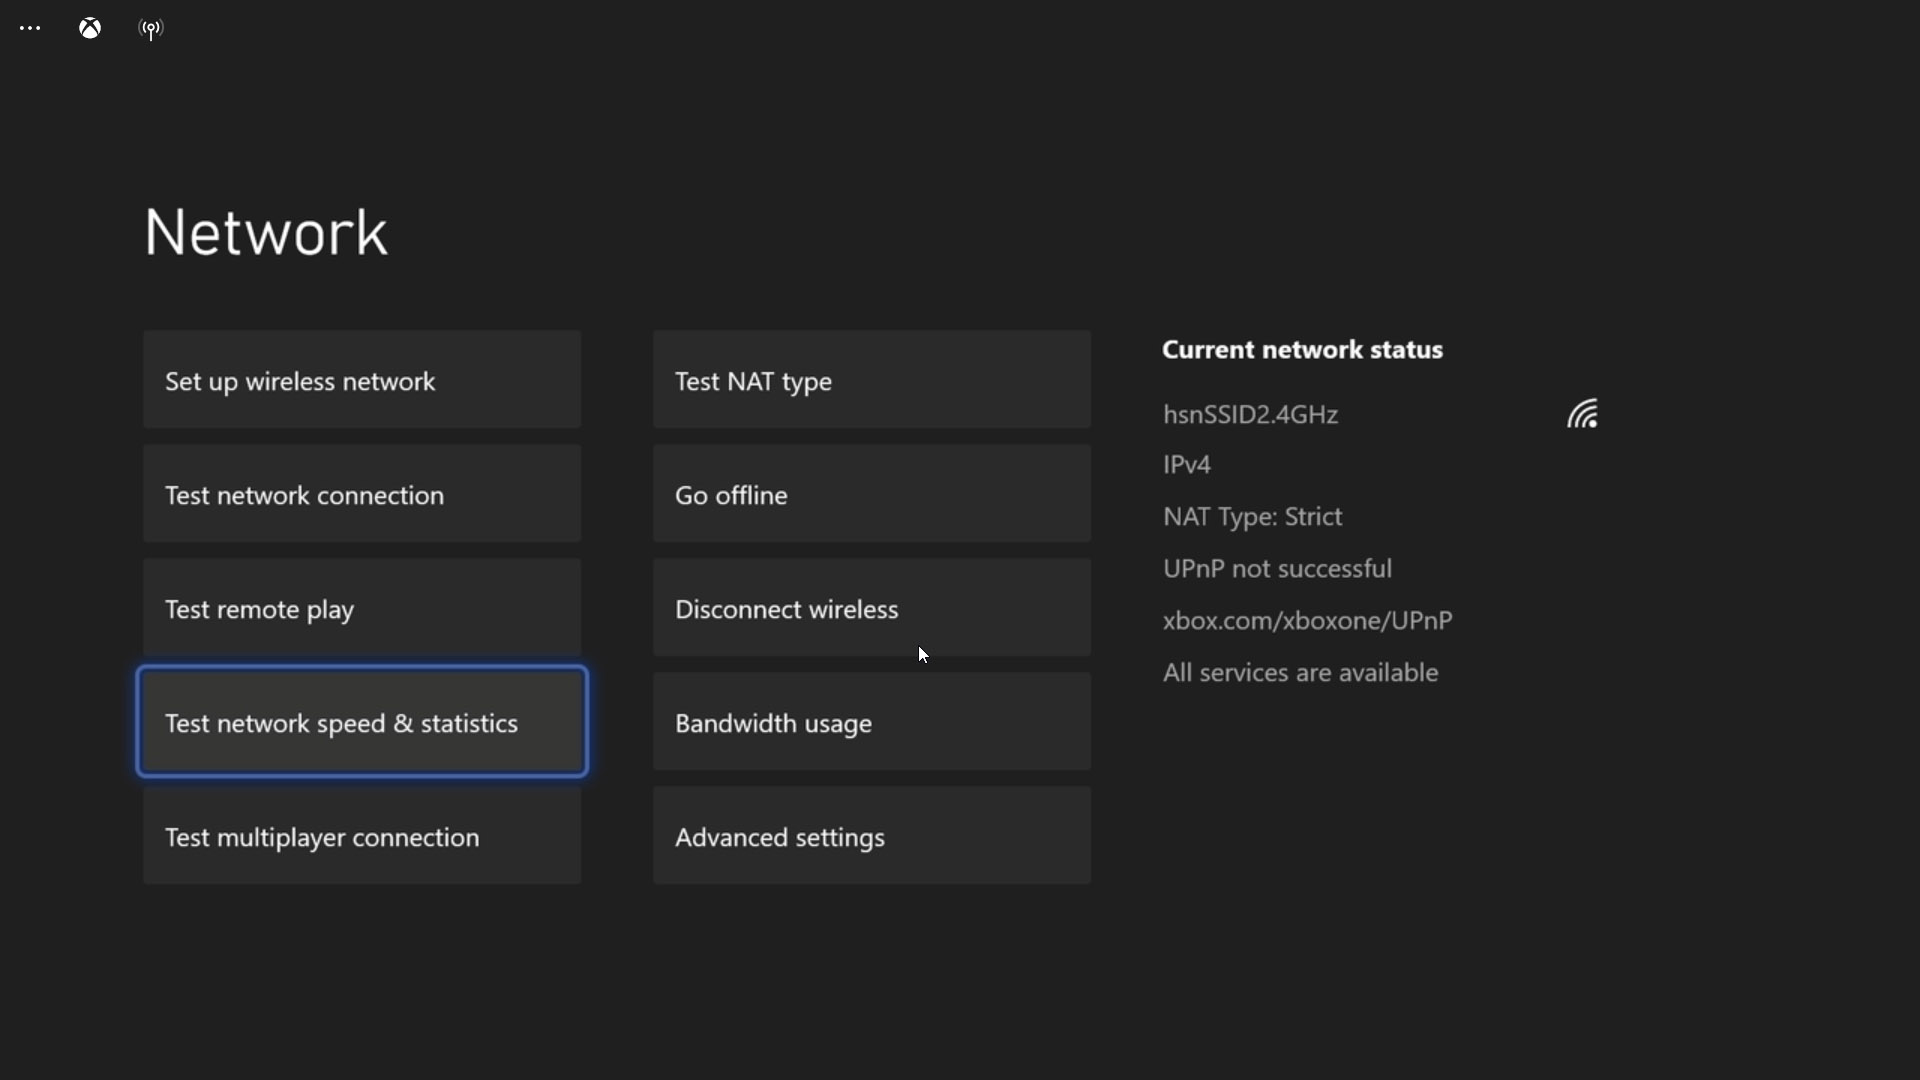Select Set up wireless network

click(x=361, y=380)
